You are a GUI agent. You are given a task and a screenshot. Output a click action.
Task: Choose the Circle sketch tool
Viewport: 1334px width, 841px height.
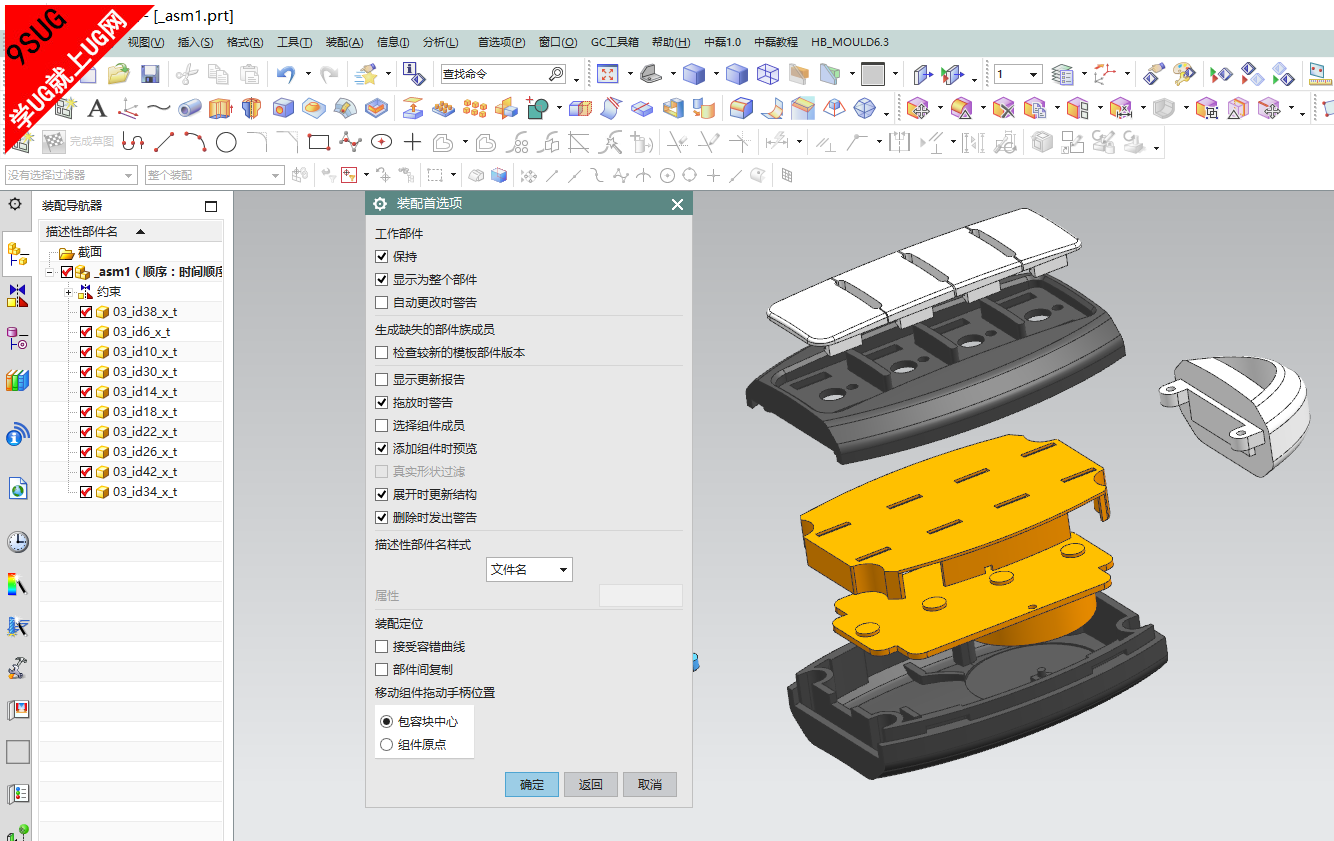pyautogui.click(x=226, y=142)
